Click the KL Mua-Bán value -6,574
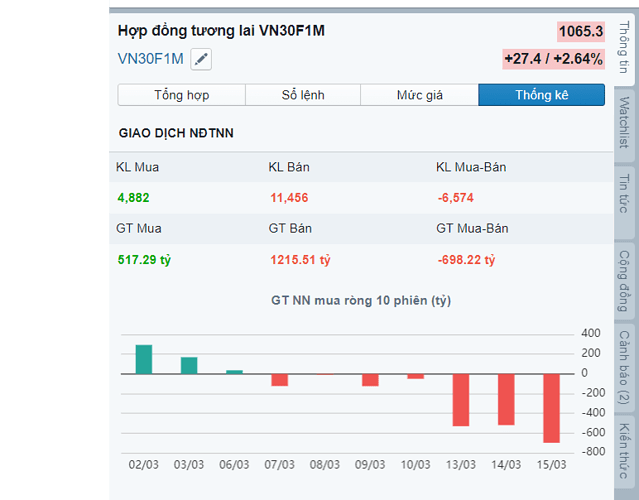Image resolution: width=639 pixels, height=500 pixels. point(456,198)
